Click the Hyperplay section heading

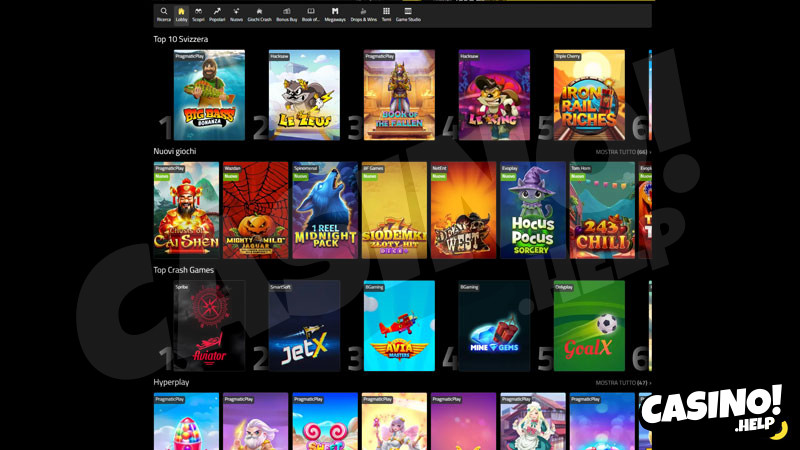[171, 382]
